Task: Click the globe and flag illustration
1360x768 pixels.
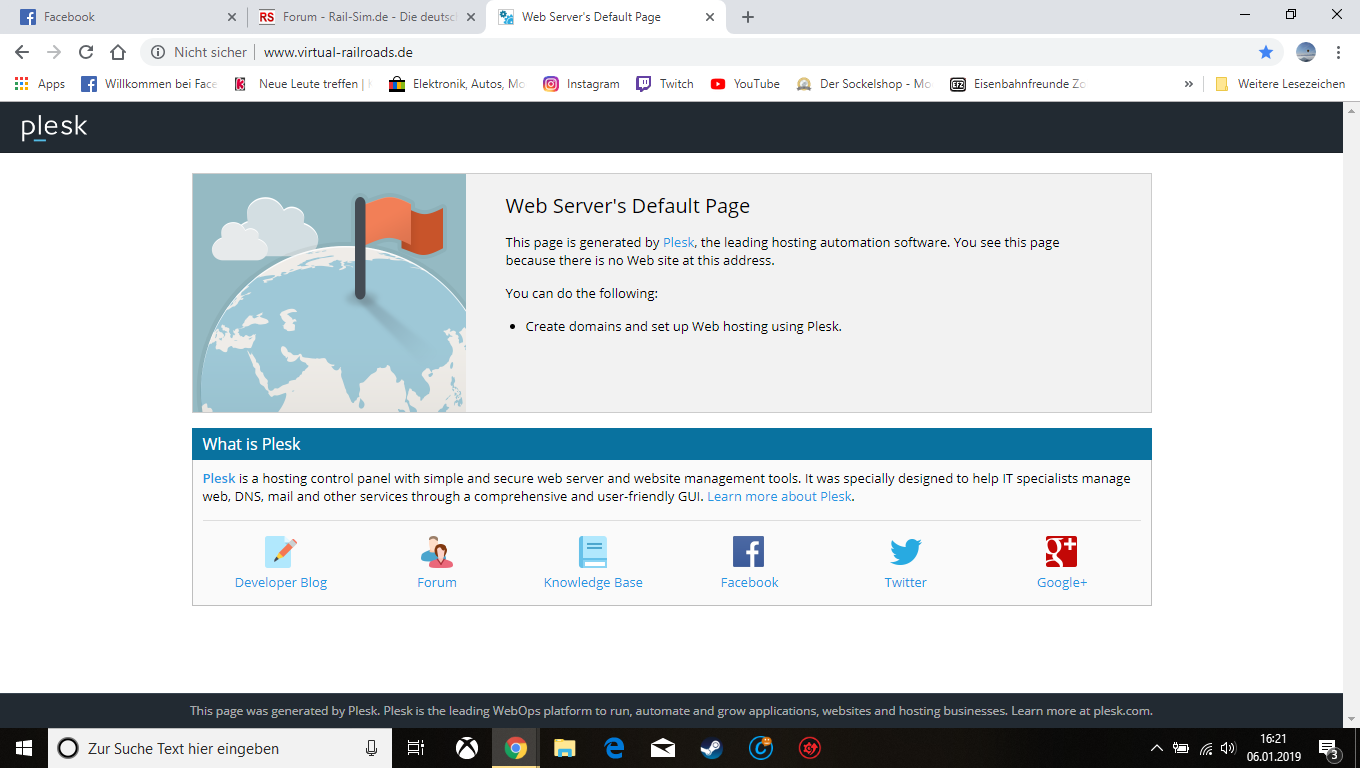Action: (329, 293)
